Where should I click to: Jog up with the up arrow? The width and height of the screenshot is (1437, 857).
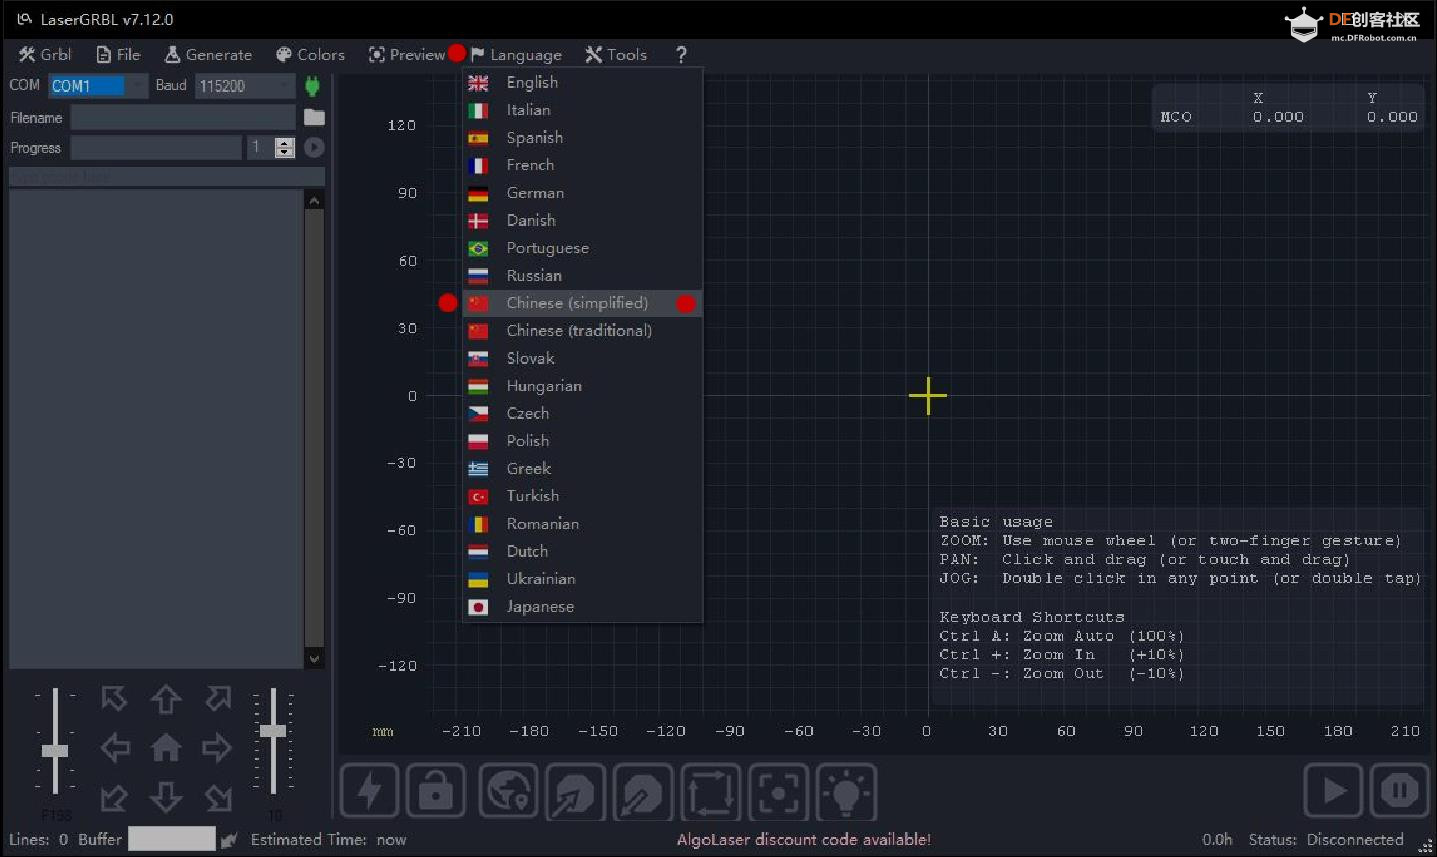[x=166, y=698]
